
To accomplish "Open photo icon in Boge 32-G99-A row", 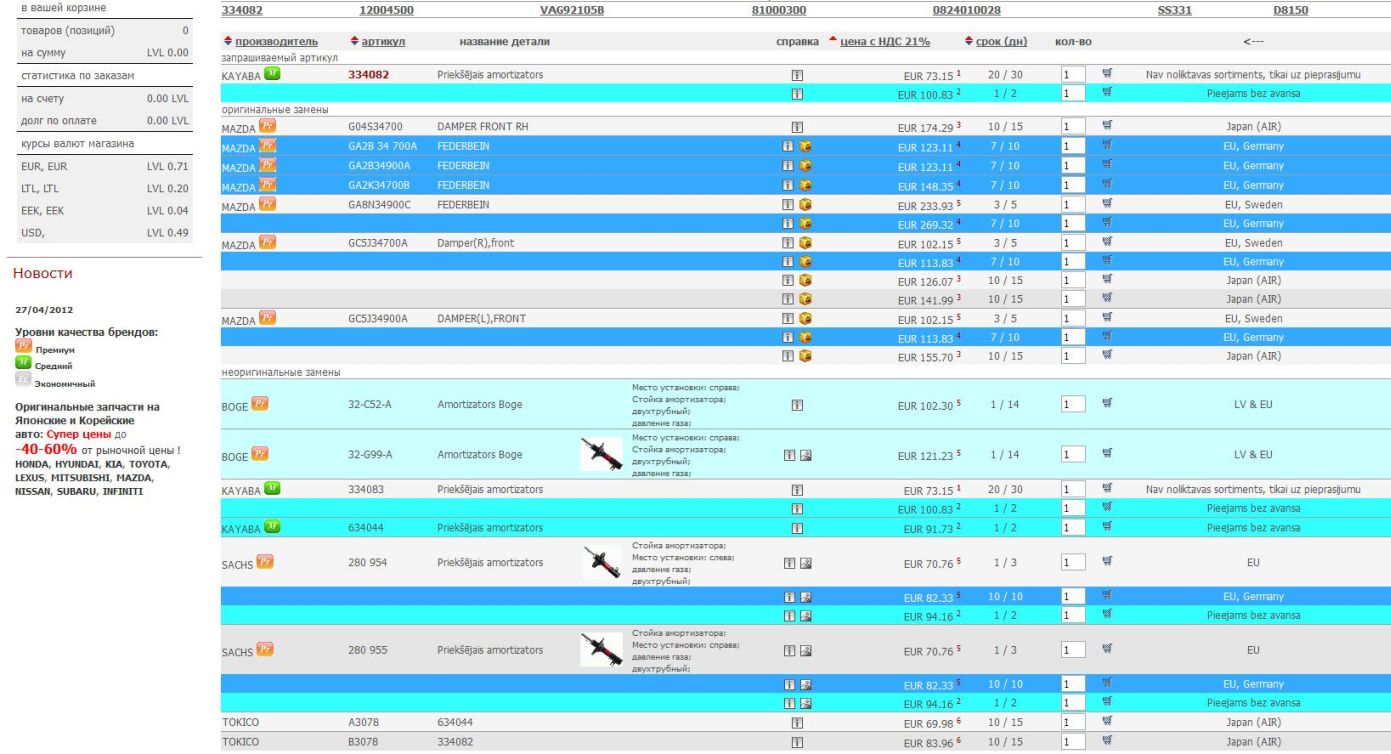I will pos(805,455).
